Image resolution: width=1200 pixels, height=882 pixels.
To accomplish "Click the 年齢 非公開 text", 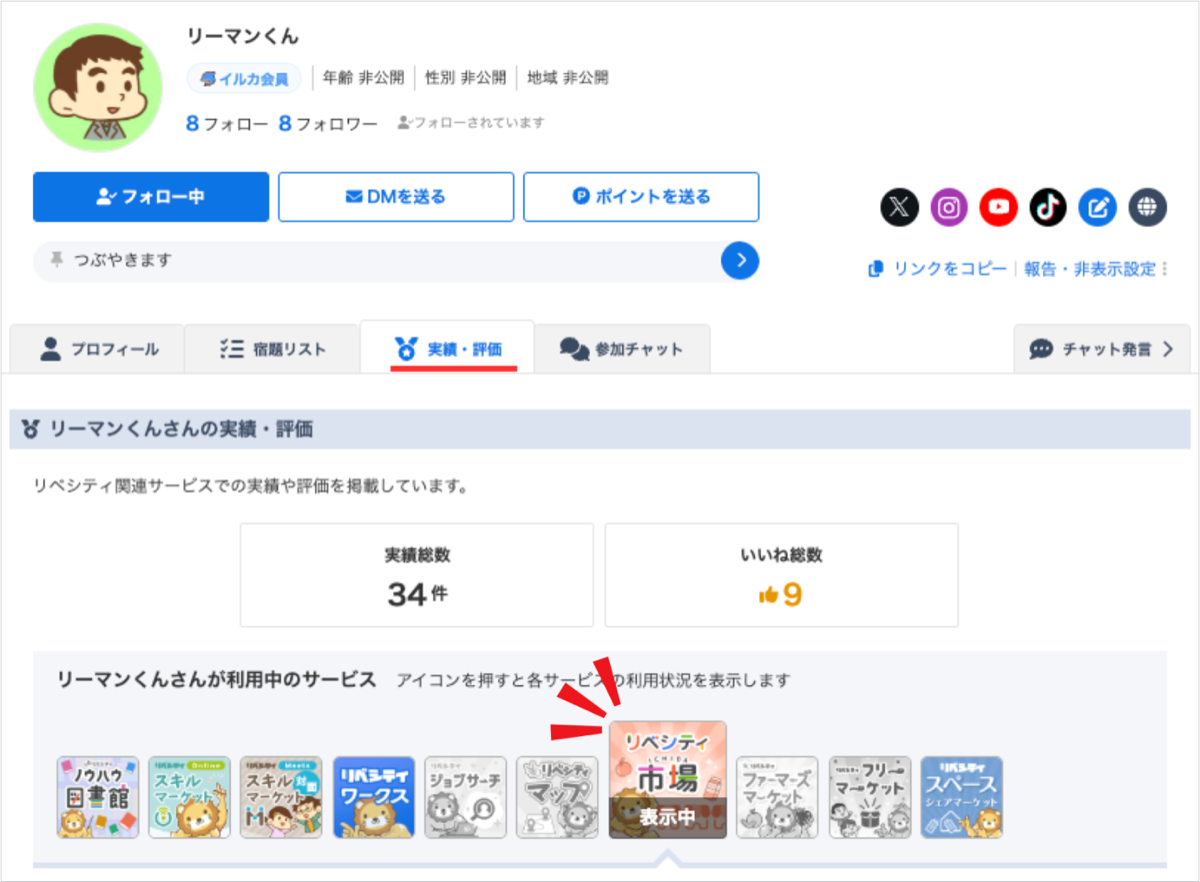I will pyautogui.click(x=364, y=78).
